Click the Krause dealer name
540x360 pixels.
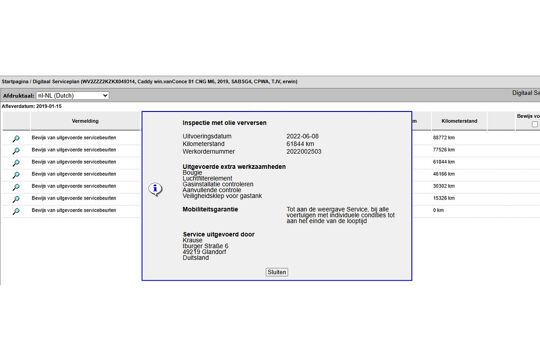coord(193,240)
